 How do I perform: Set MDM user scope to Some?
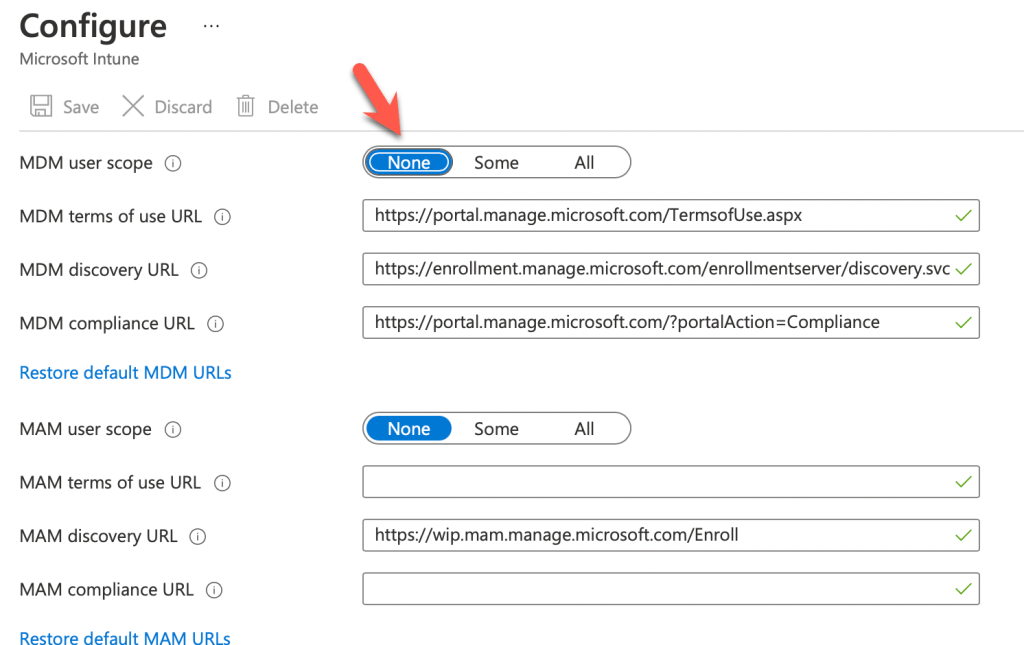point(496,163)
